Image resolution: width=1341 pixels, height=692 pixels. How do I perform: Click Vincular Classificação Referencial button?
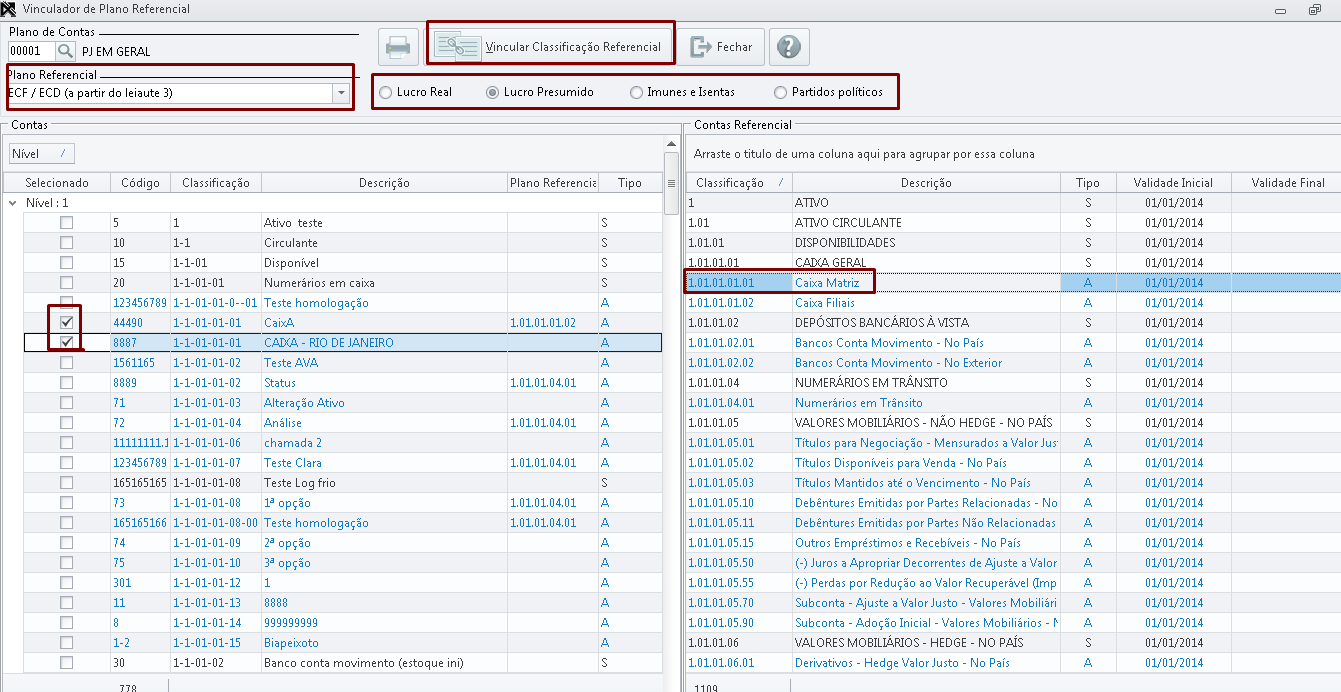click(x=550, y=47)
